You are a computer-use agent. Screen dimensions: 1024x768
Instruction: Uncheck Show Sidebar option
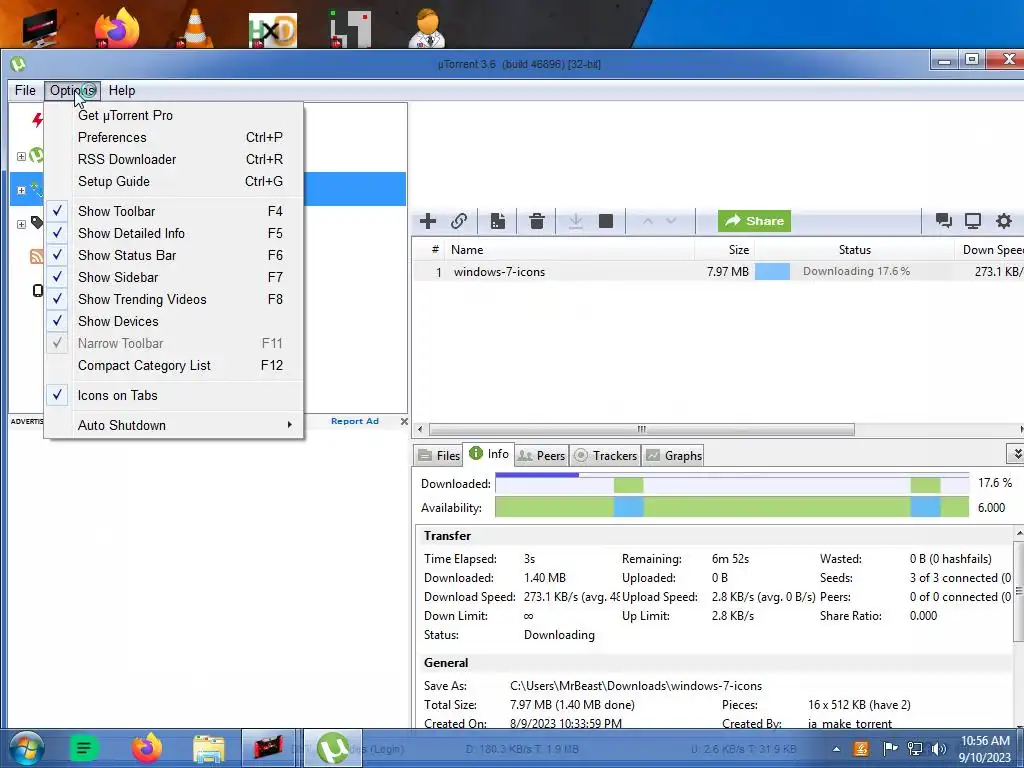coord(174,278)
